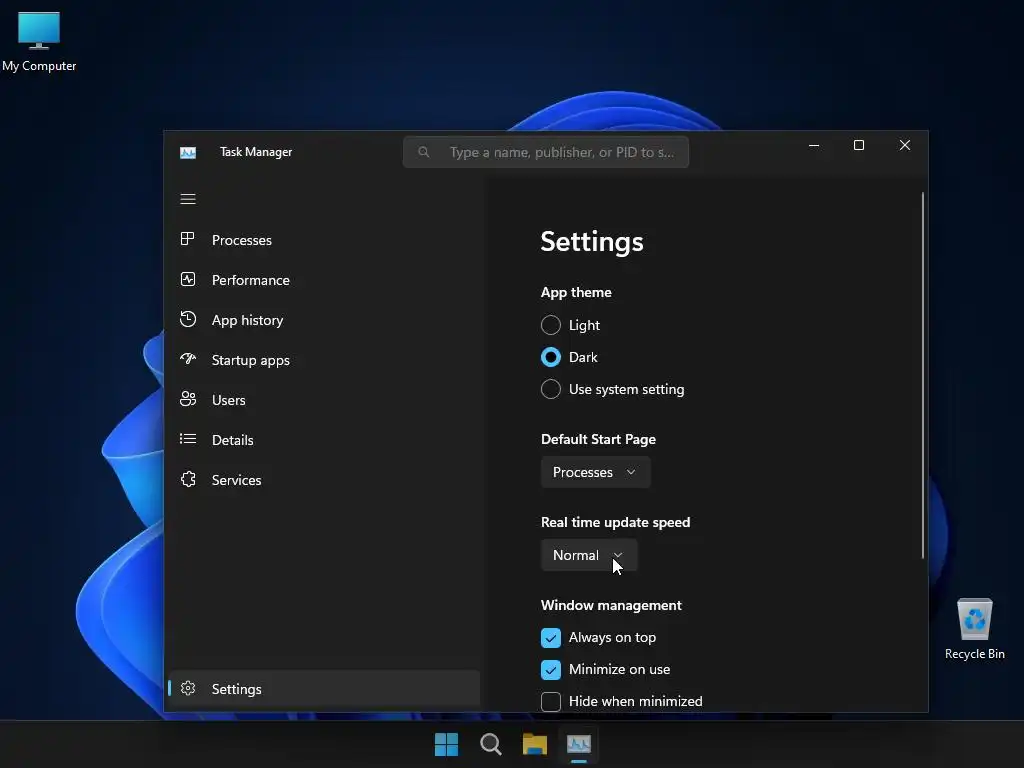This screenshot has width=1024, height=768.
Task: Click the Services puzzle icon
Action: point(188,479)
